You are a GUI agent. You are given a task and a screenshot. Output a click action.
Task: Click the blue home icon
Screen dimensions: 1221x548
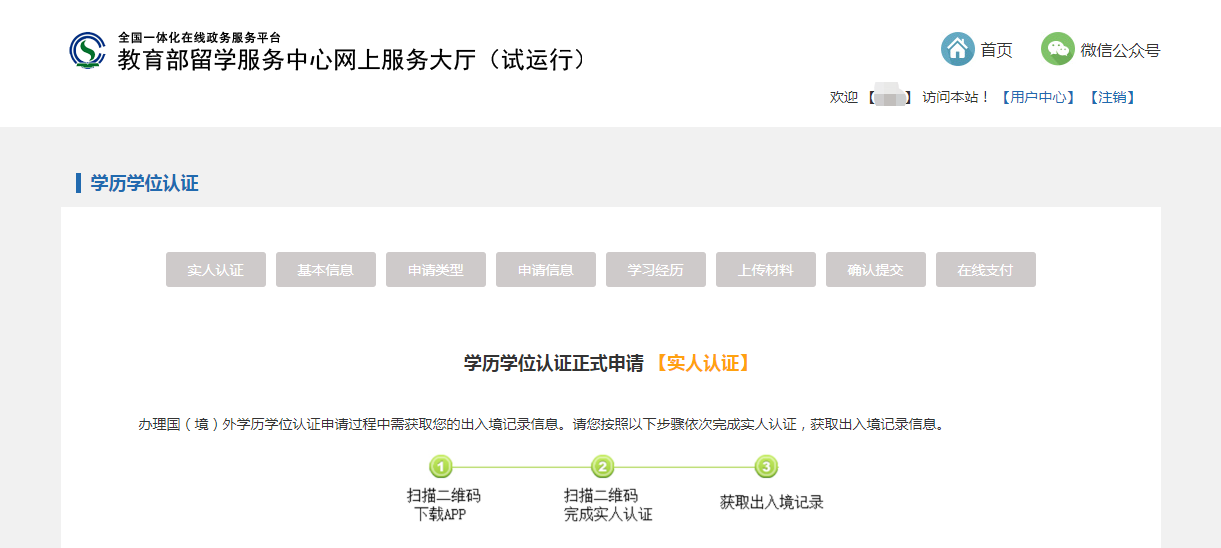(957, 49)
